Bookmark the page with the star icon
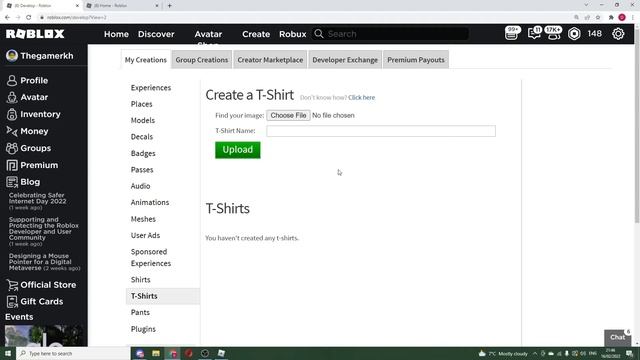 click(598, 18)
